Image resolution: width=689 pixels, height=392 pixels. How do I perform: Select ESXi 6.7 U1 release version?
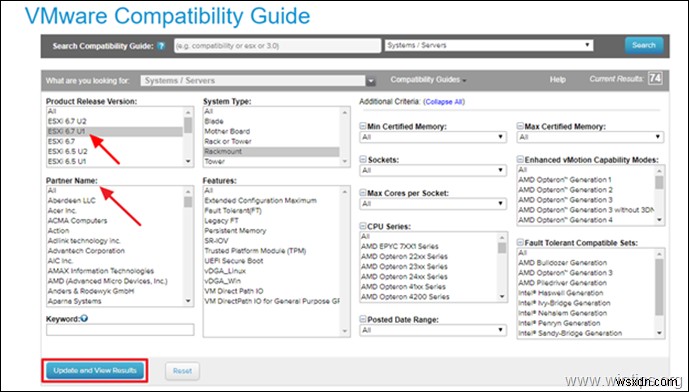[x=114, y=131]
